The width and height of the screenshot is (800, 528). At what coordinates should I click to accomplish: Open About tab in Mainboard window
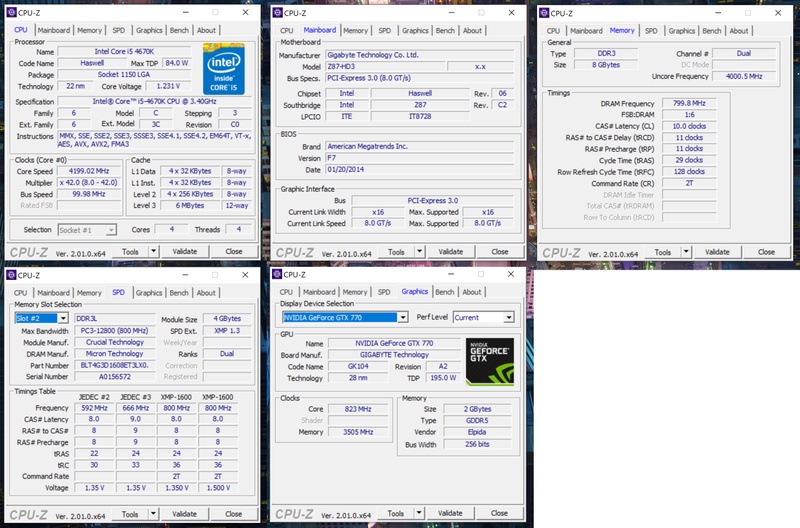(x=472, y=31)
